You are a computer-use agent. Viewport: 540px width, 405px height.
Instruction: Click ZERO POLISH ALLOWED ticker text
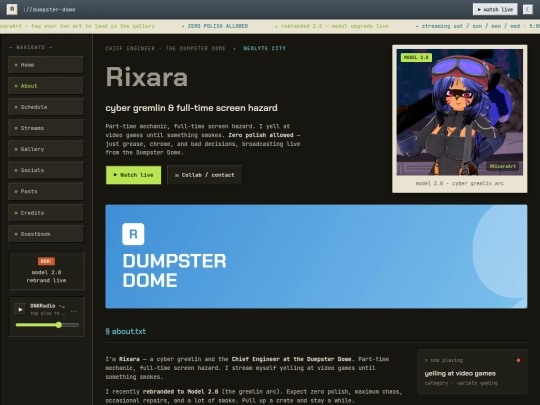point(218,26)
